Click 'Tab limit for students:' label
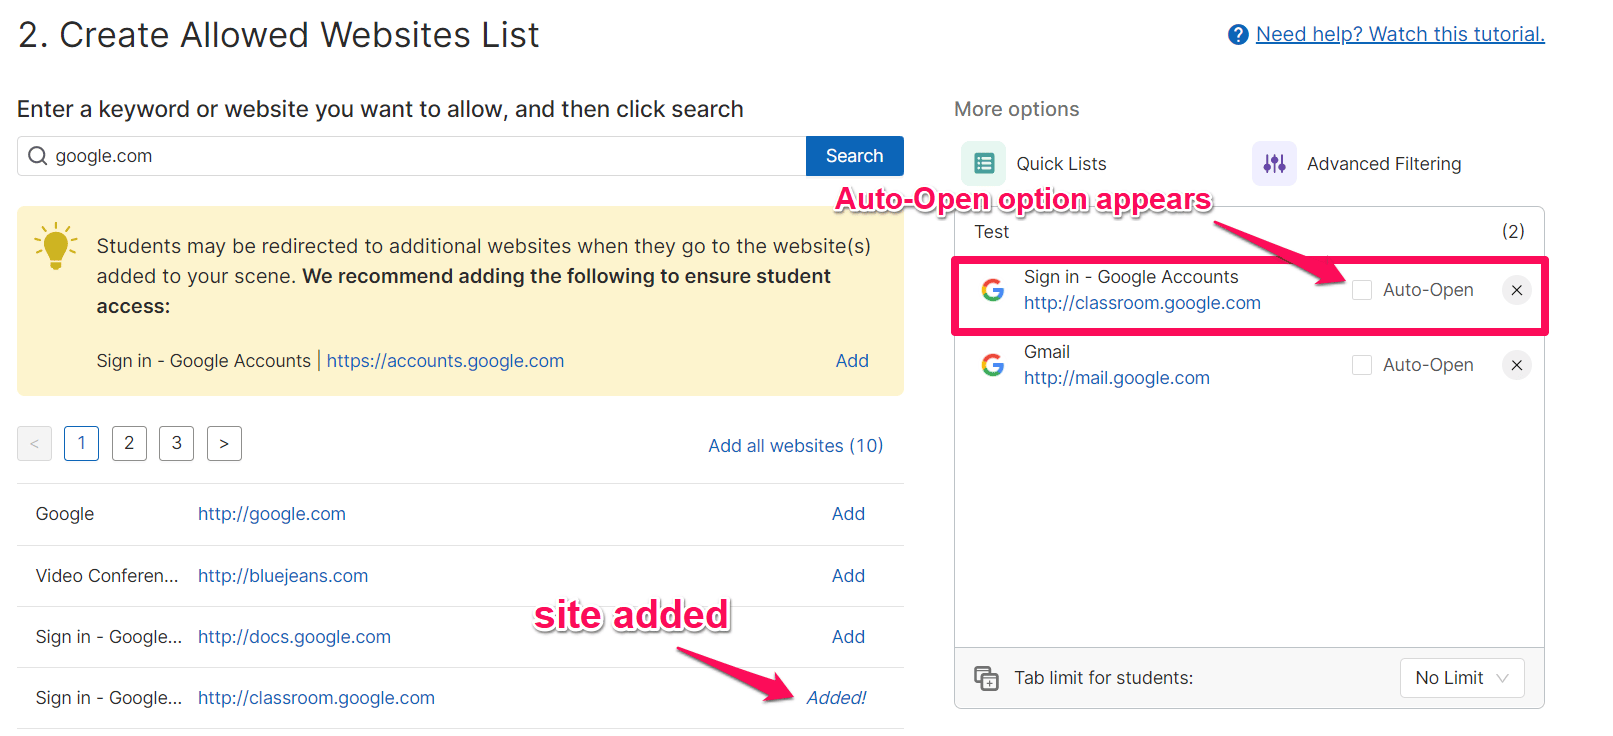Viewport: 1613px width, 736px height. [1104, 678]
